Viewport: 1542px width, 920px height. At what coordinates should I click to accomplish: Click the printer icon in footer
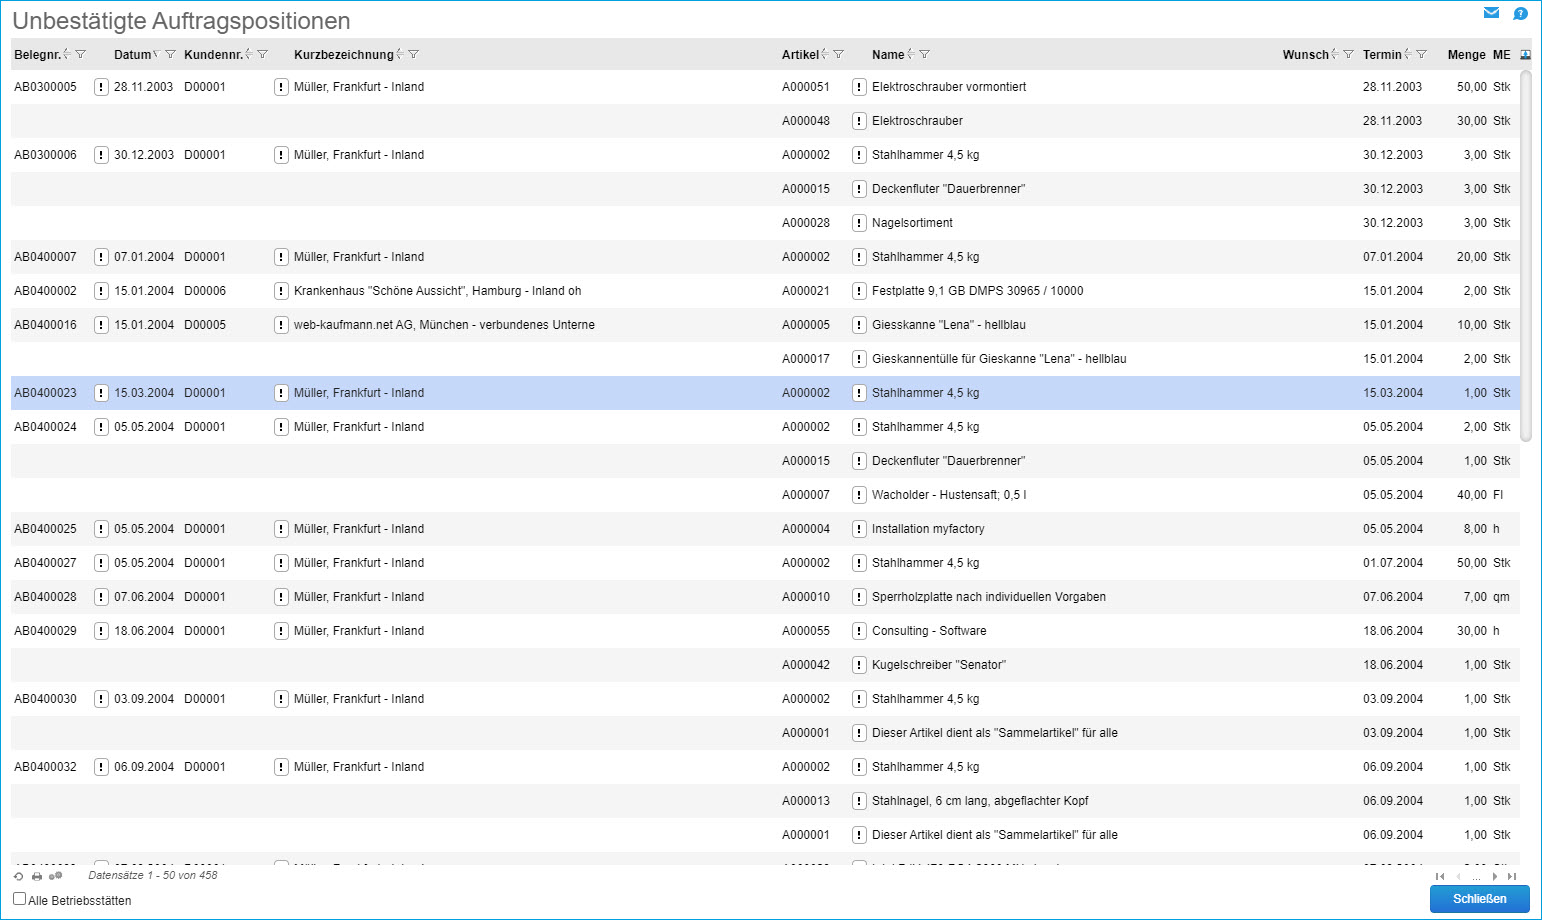(x=37, y=876)
